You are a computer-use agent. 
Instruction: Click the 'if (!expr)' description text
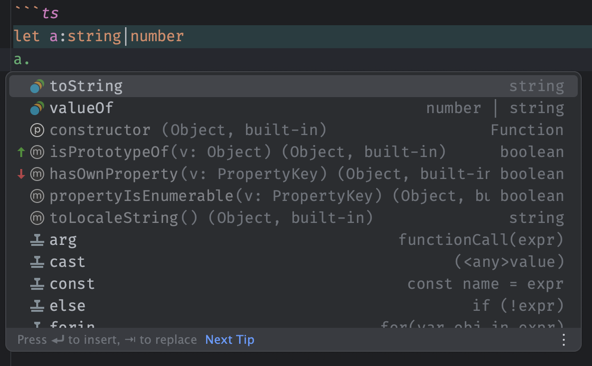[518, 306]
